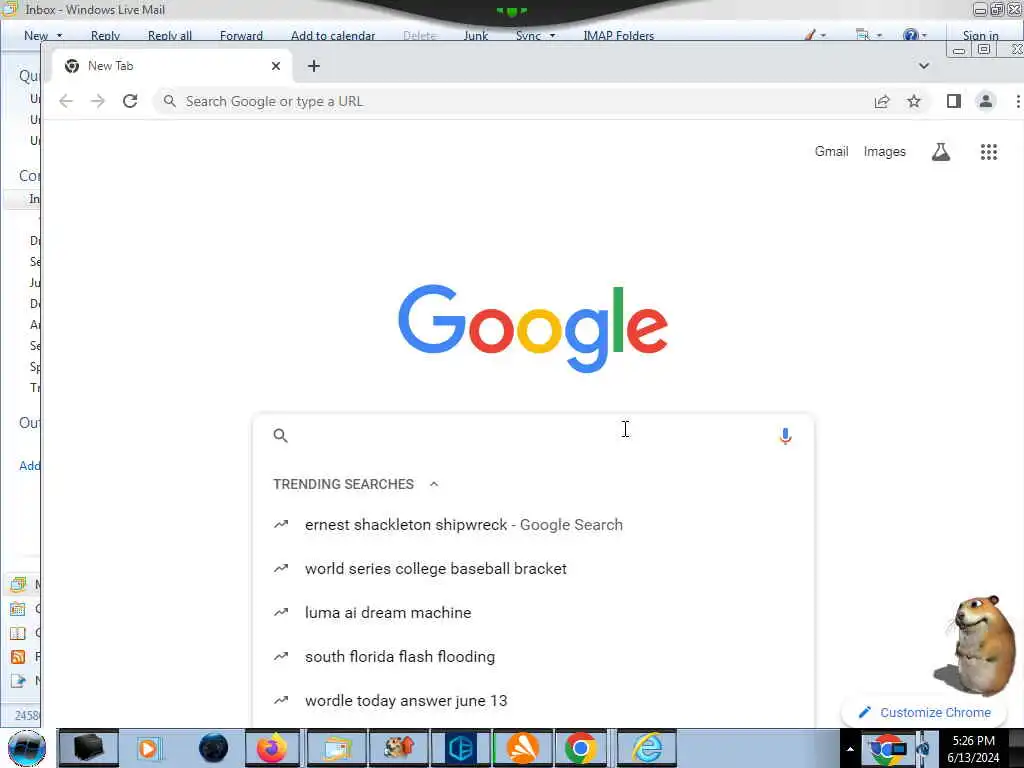Viewport: 1024px width, 768px height.
Task: Bookmark this tab with the star icon
Action: (914, 101)
